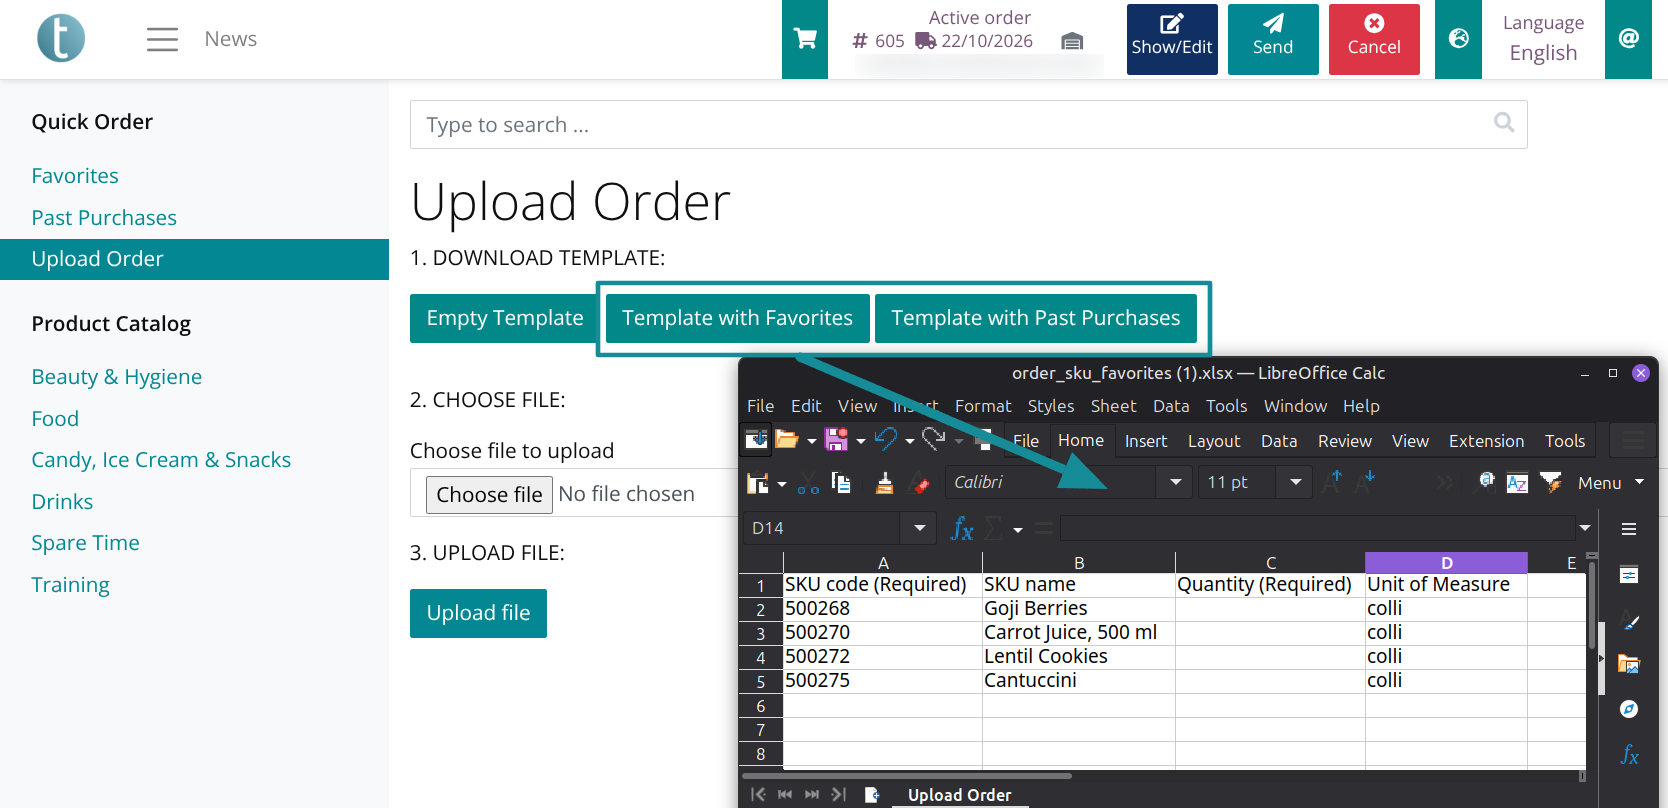Click the add new sheet icon
This screenshot has height=808, width=1668.
pos(872,794)
